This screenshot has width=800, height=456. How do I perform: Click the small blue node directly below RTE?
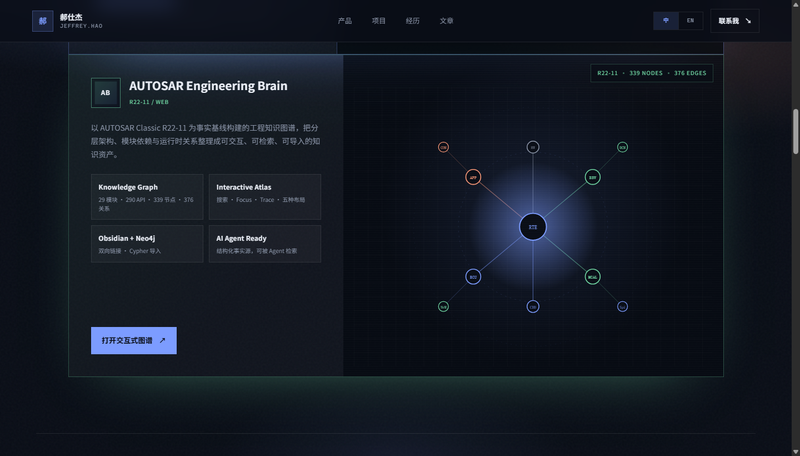tap(533, 307)
